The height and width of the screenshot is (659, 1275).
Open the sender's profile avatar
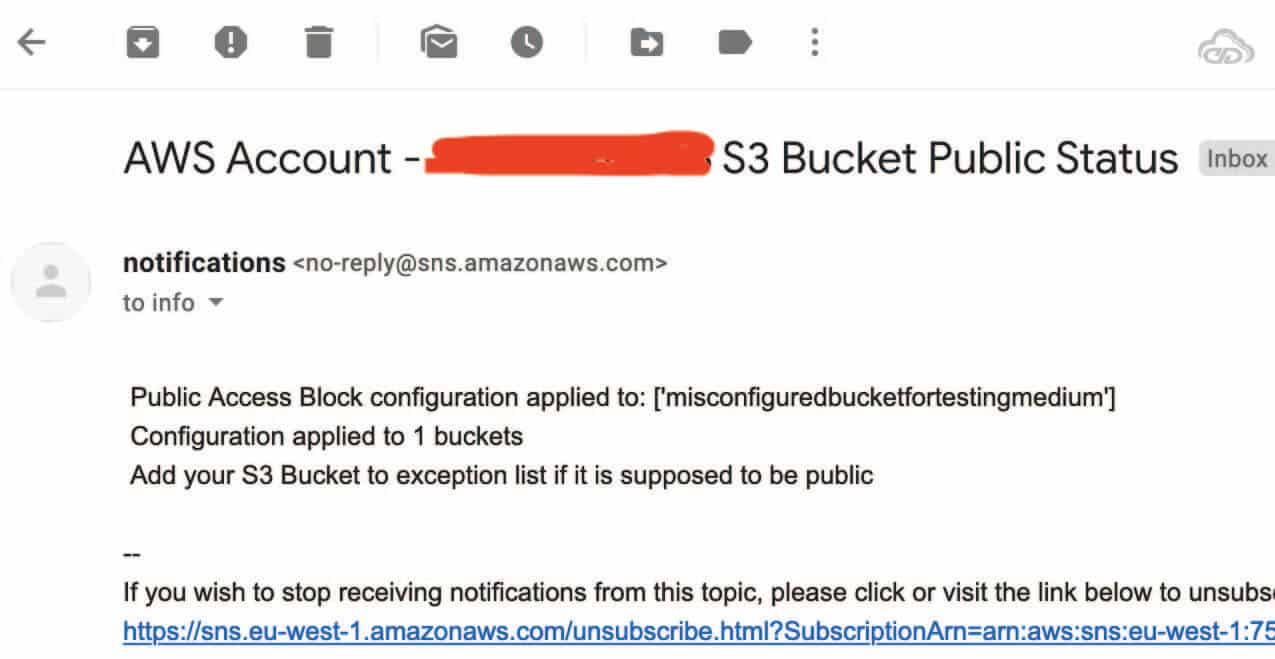coord(50,282)
